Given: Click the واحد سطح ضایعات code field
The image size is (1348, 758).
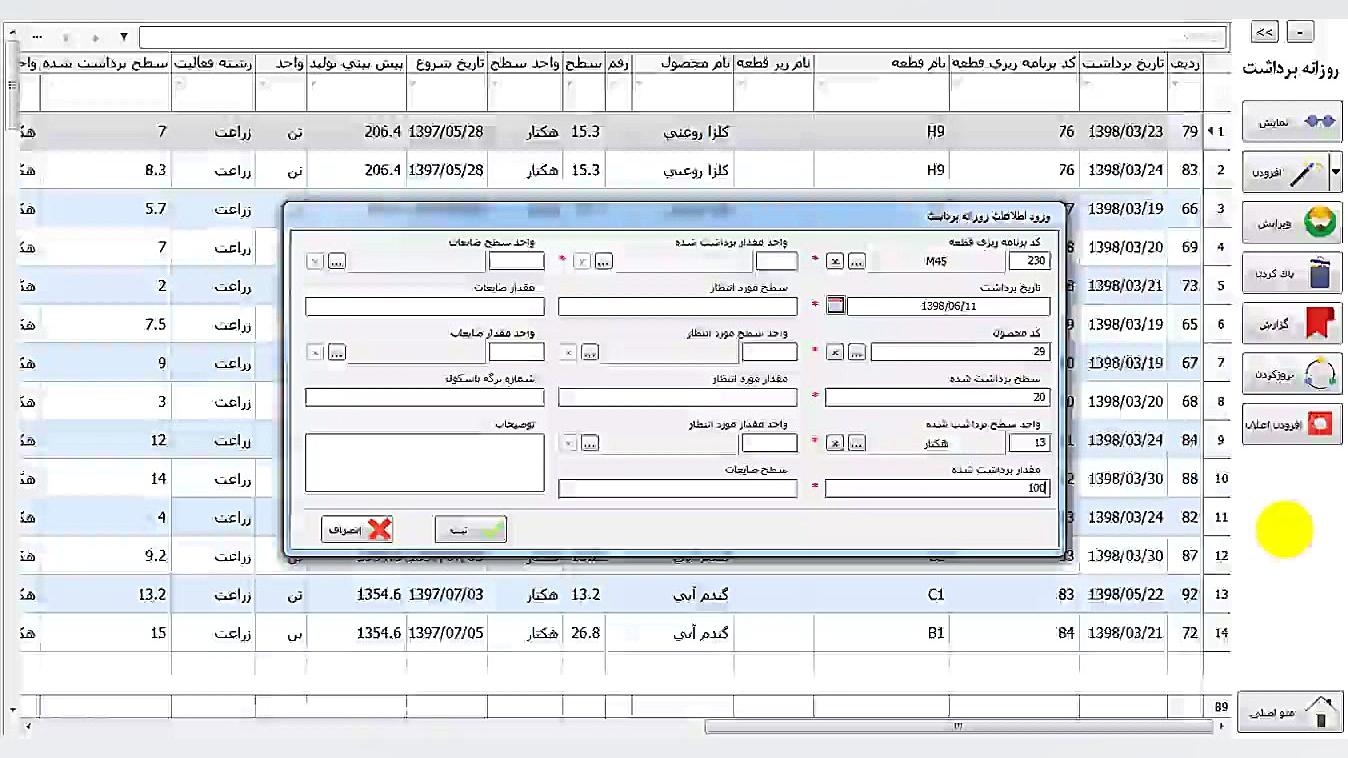Looking at the screenshot, I should pos(517,261).
